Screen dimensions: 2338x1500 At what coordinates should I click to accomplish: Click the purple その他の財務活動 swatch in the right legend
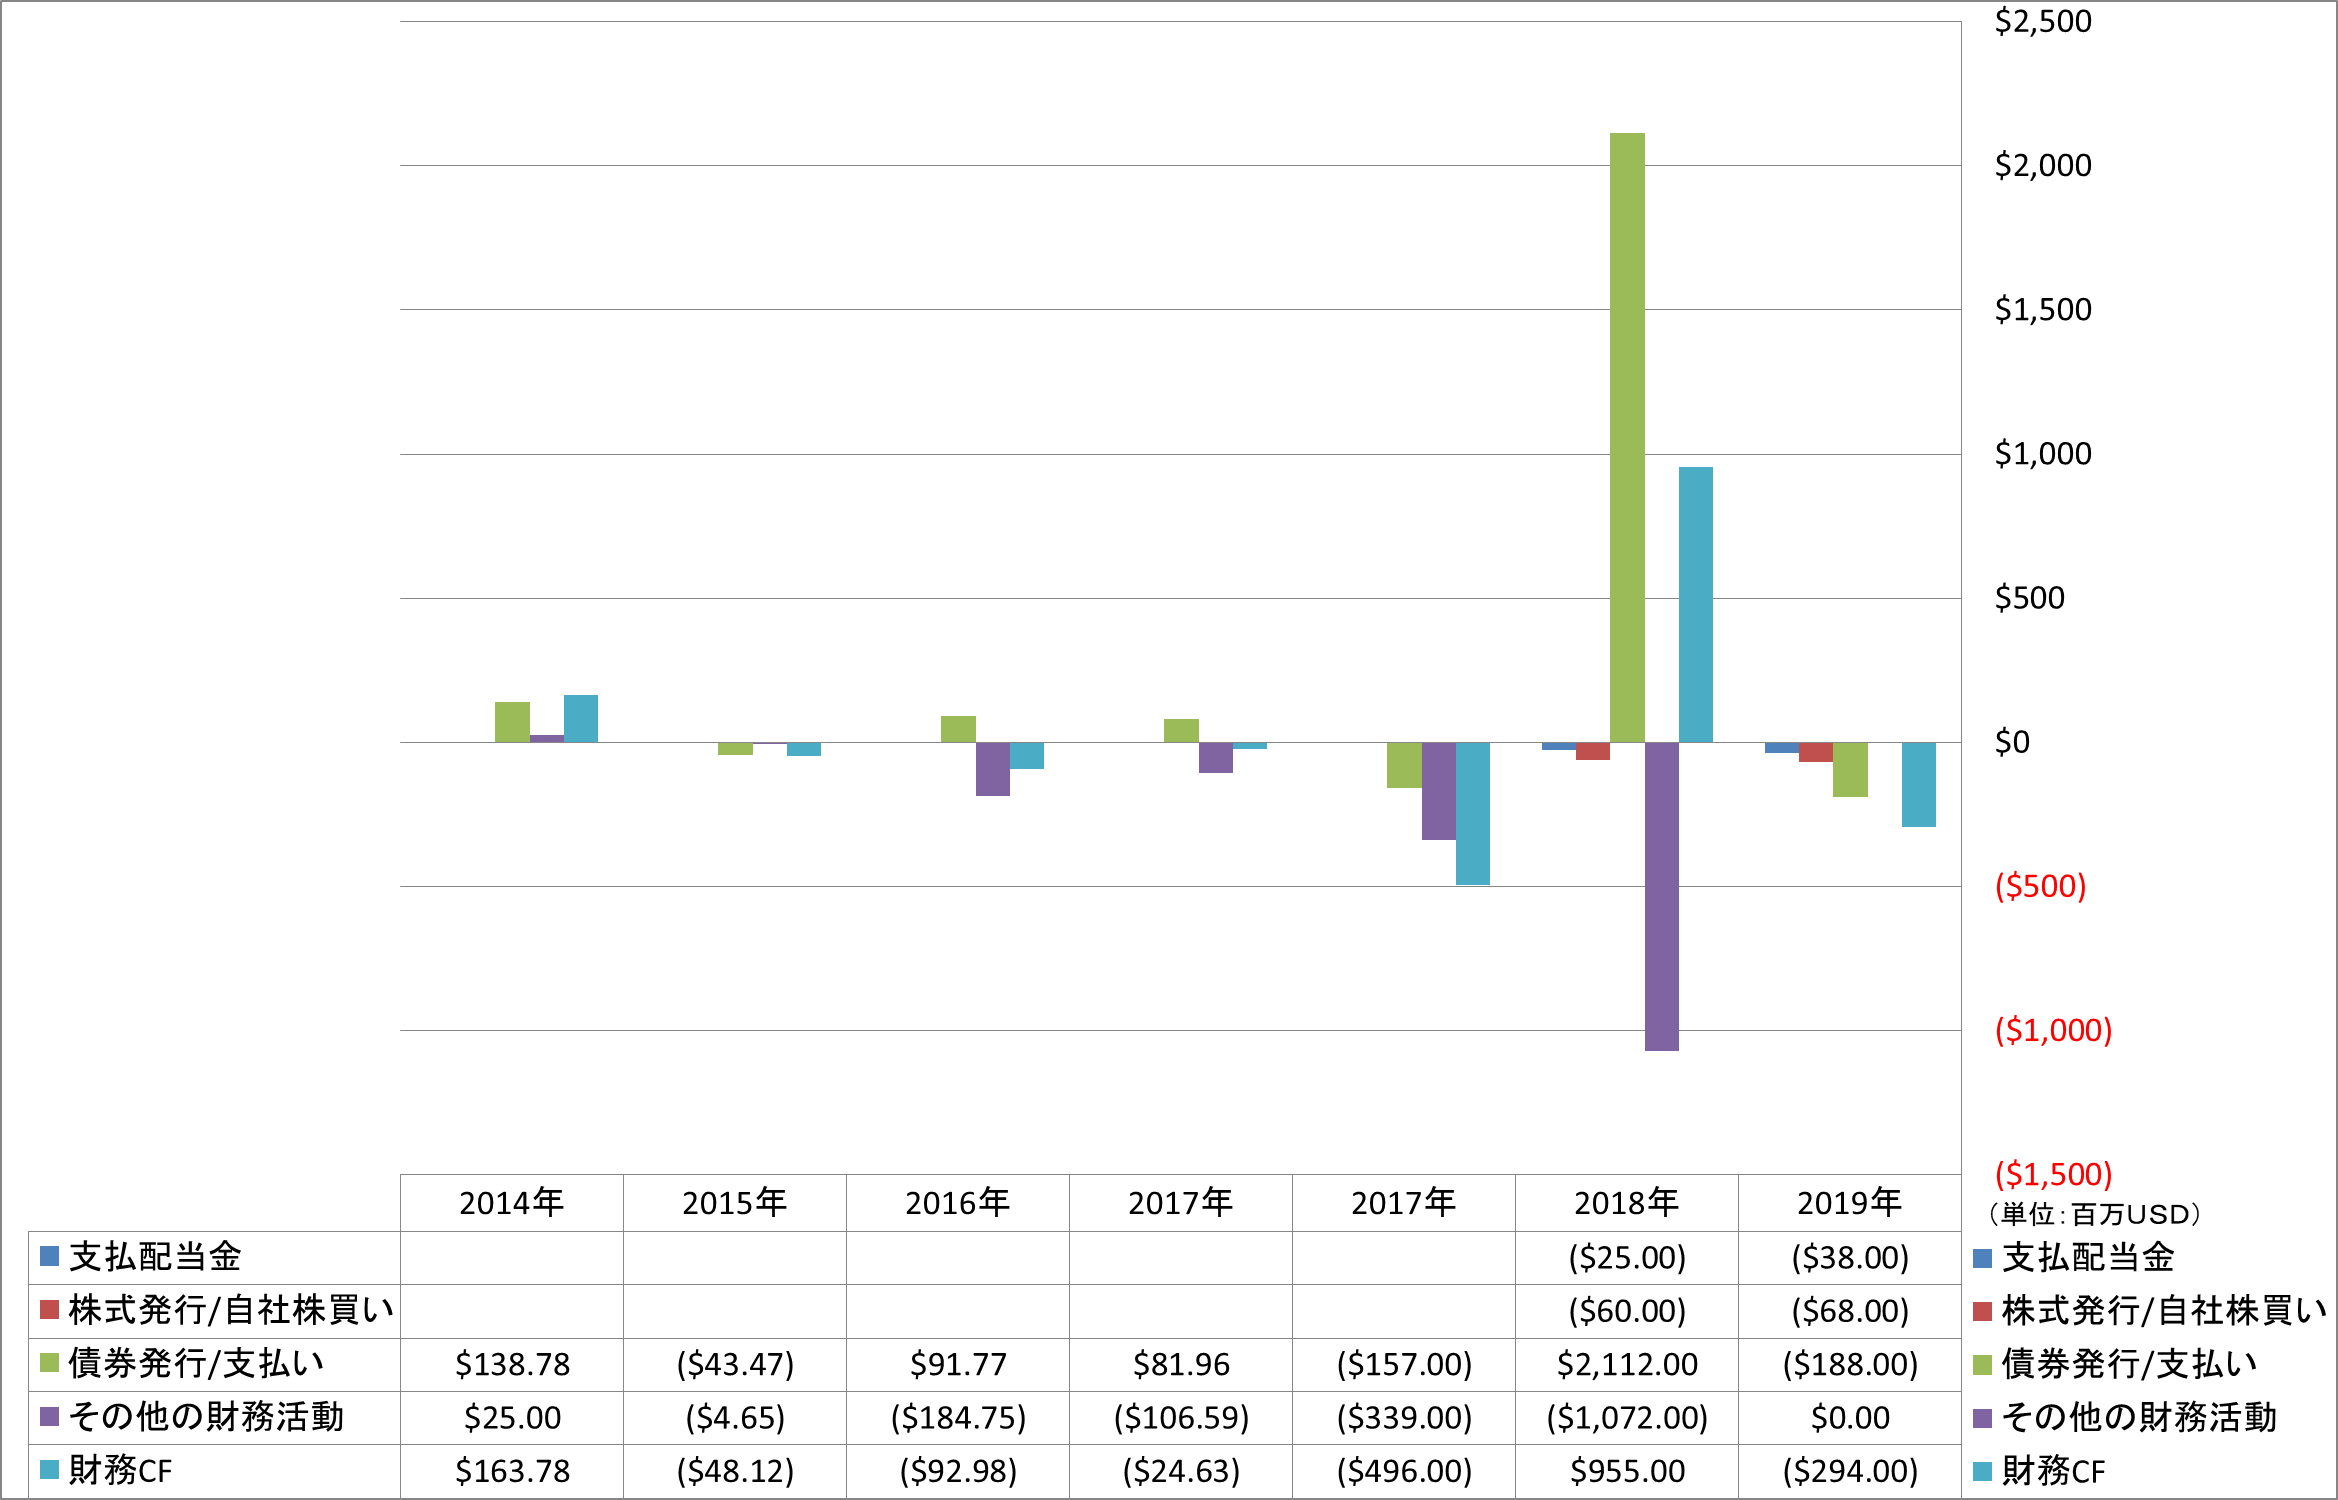[x=1982, y=1418]
